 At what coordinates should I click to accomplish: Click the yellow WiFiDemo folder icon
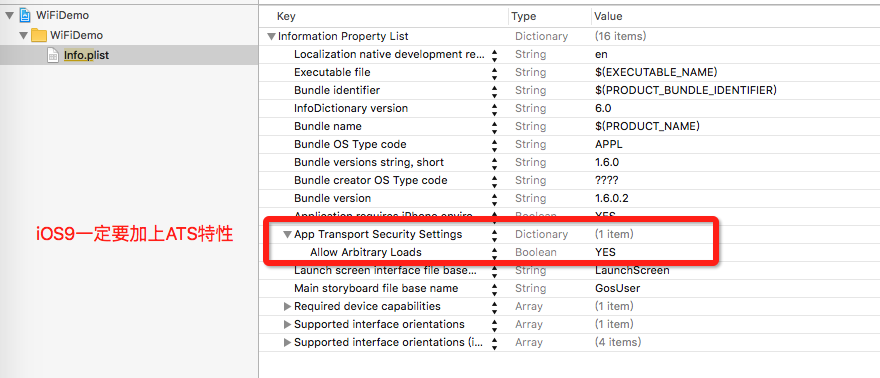click(x=38, y=35)
